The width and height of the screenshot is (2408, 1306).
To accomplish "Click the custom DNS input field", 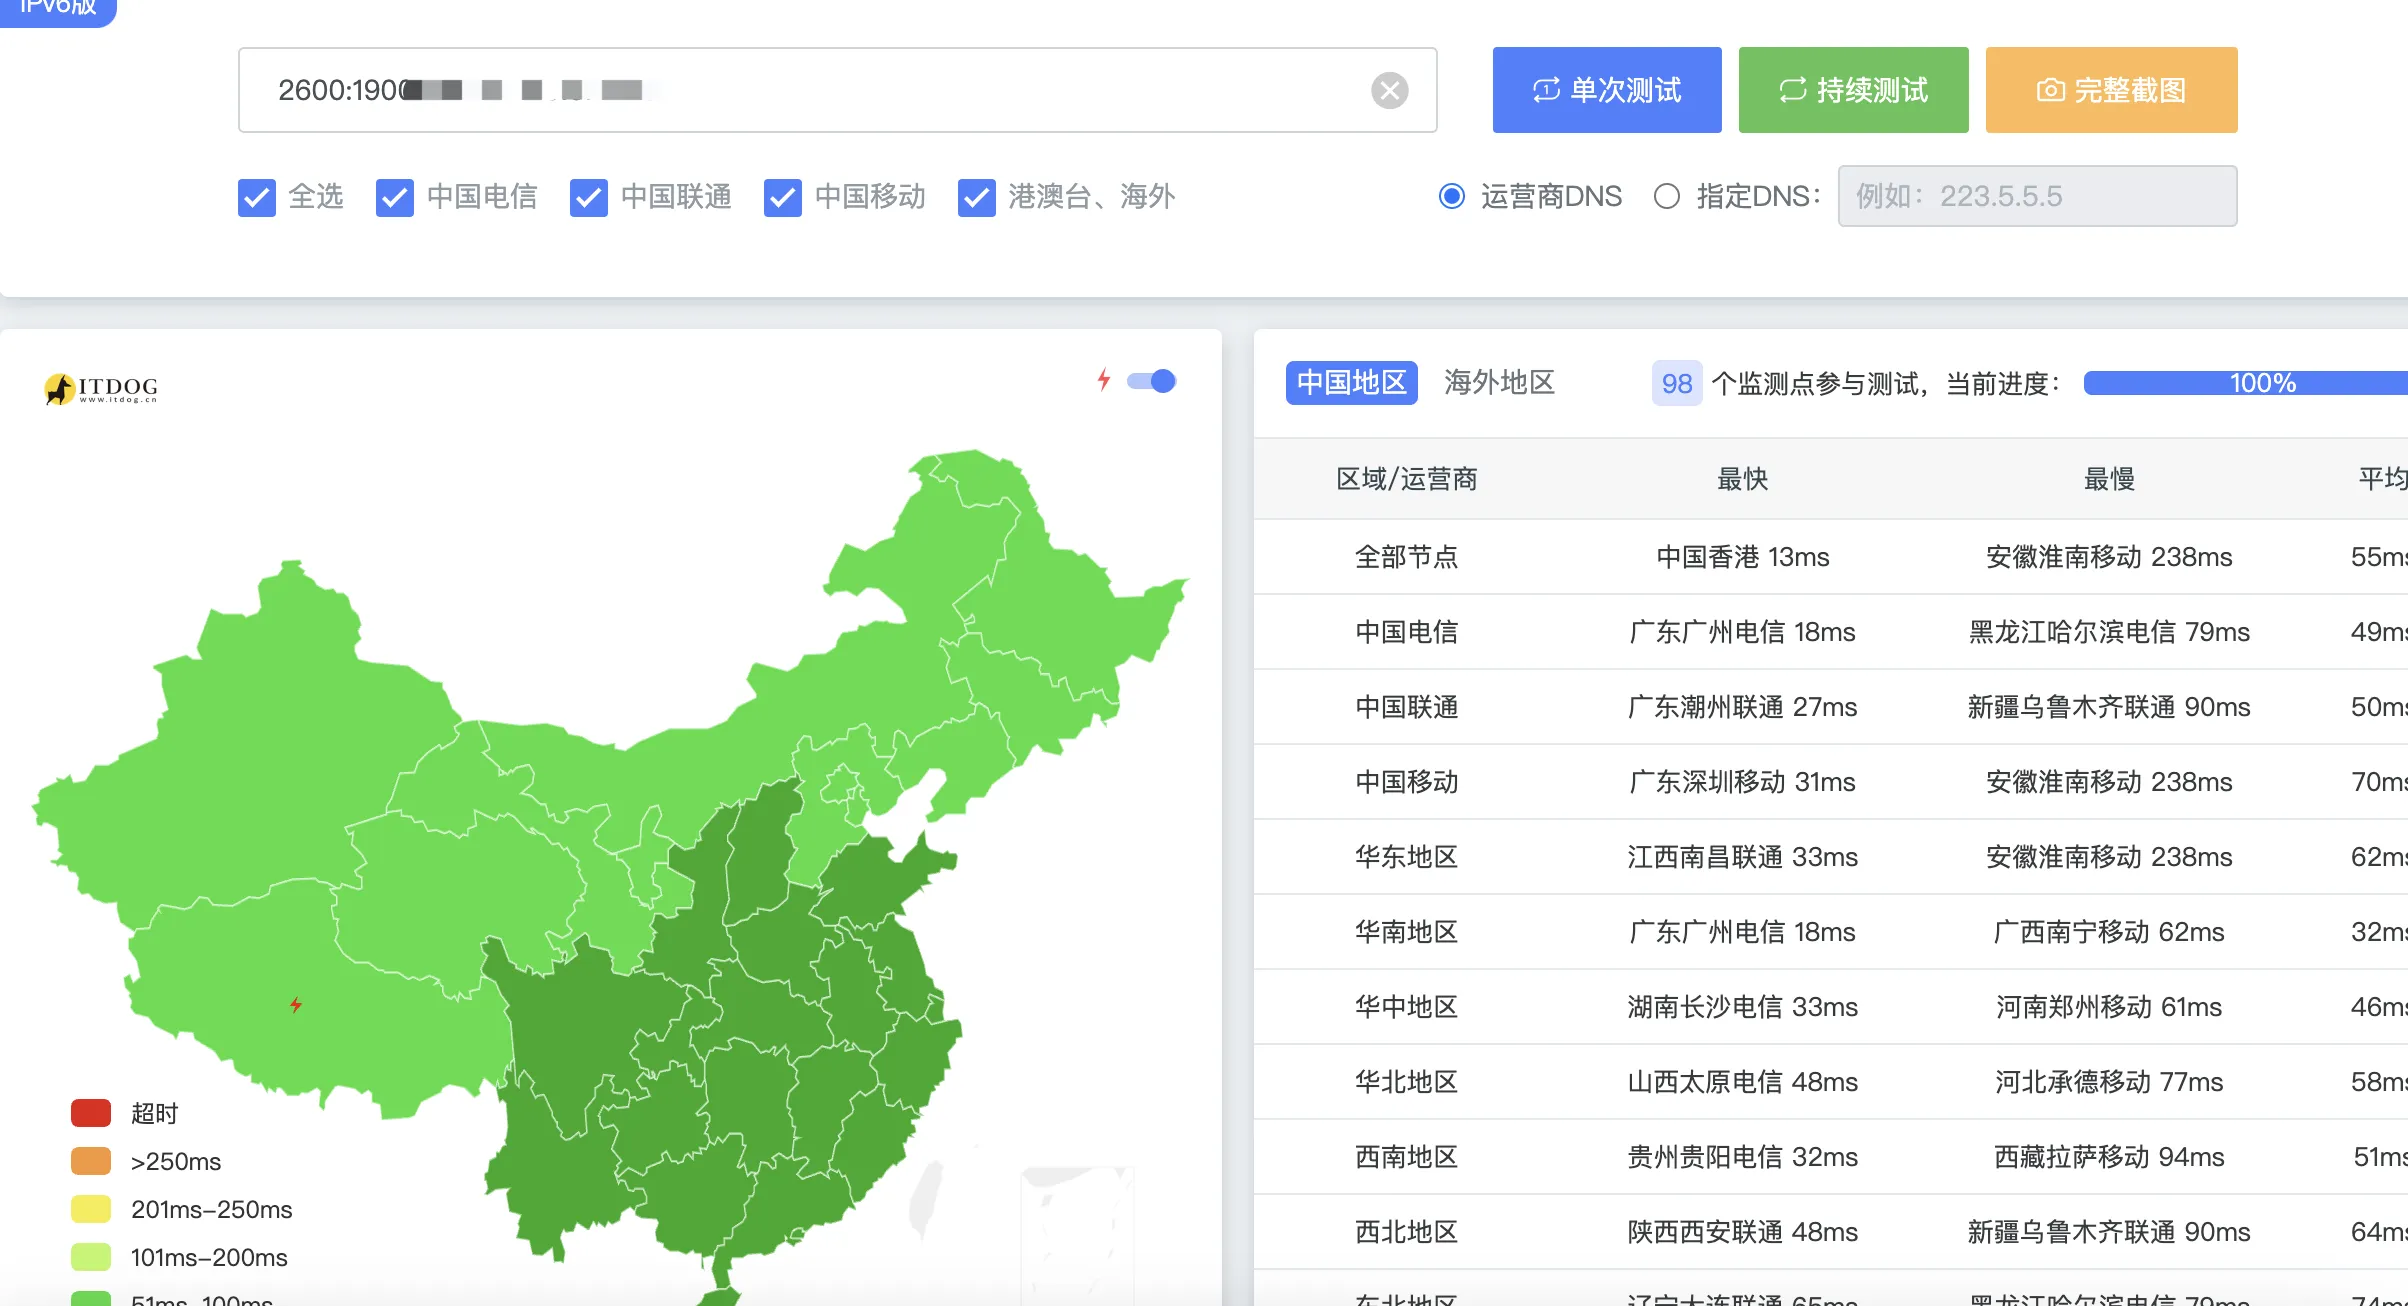I will tap(2036, 196).
